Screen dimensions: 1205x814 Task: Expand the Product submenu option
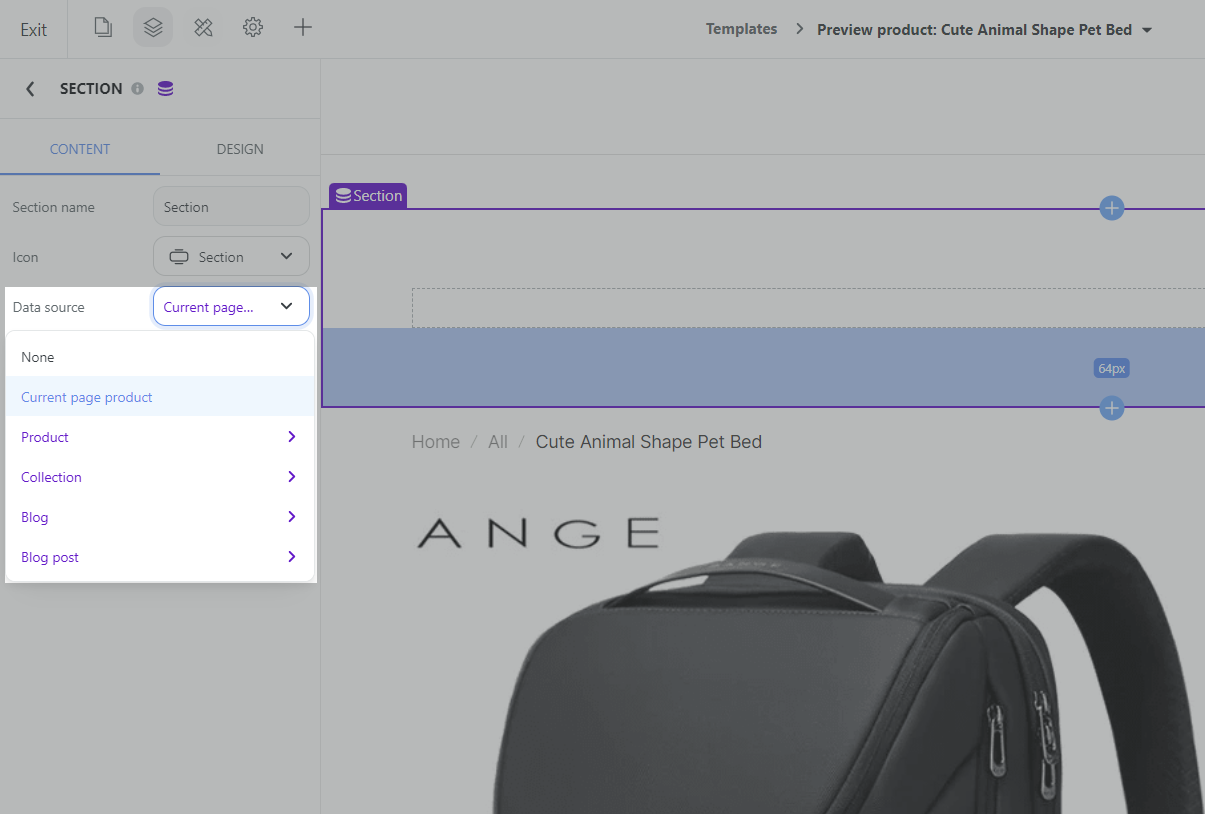[x=160, y=437]
